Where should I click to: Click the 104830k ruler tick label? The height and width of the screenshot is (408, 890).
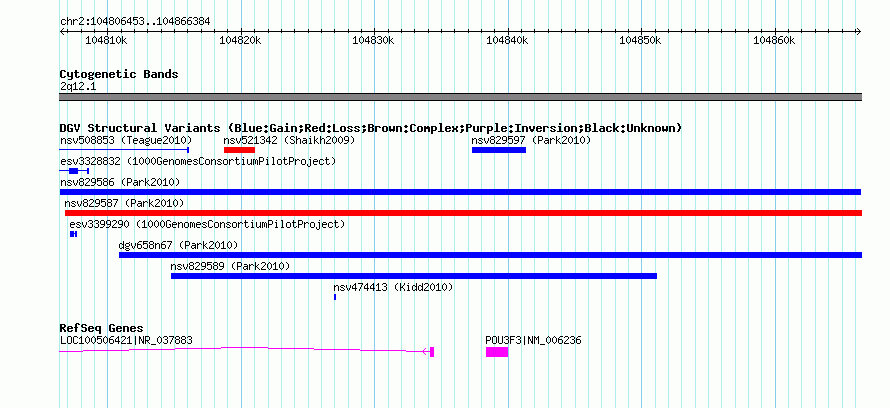point(373,41)
